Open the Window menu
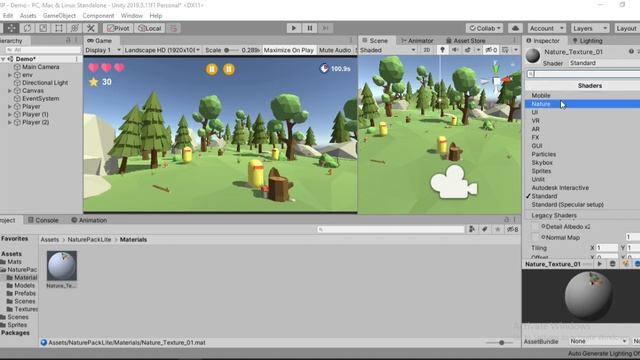This screenshot has height=360, width=640. click(x=131, y=16)
